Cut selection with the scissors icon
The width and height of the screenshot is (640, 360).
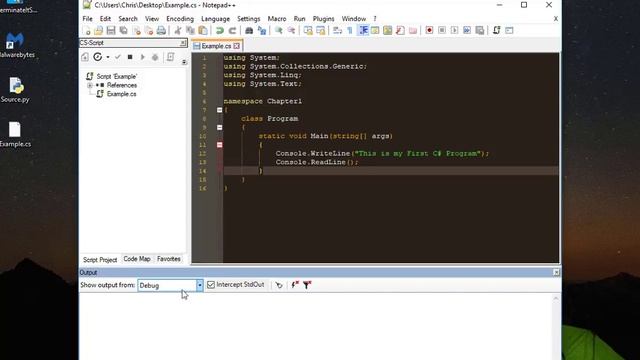[x=178, y=31]
